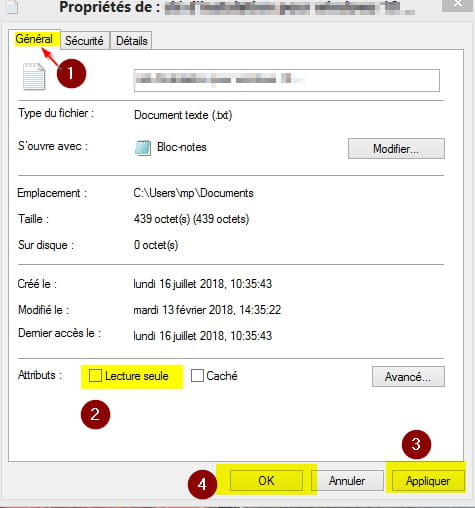The width and height of the screenshot is (475, 508).
Task: Open the Avancé... attributes dialog
Action: pyautogui.click(x=408, y=377)
